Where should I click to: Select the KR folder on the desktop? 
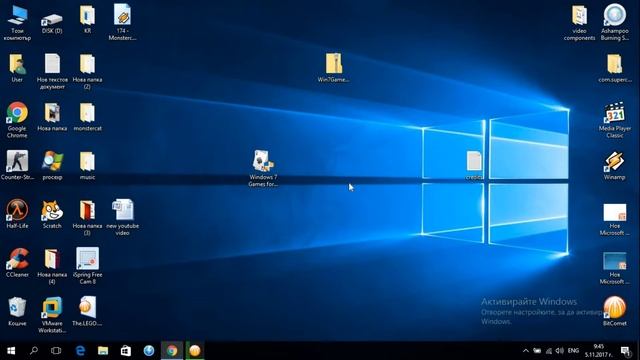click(87, 19)
